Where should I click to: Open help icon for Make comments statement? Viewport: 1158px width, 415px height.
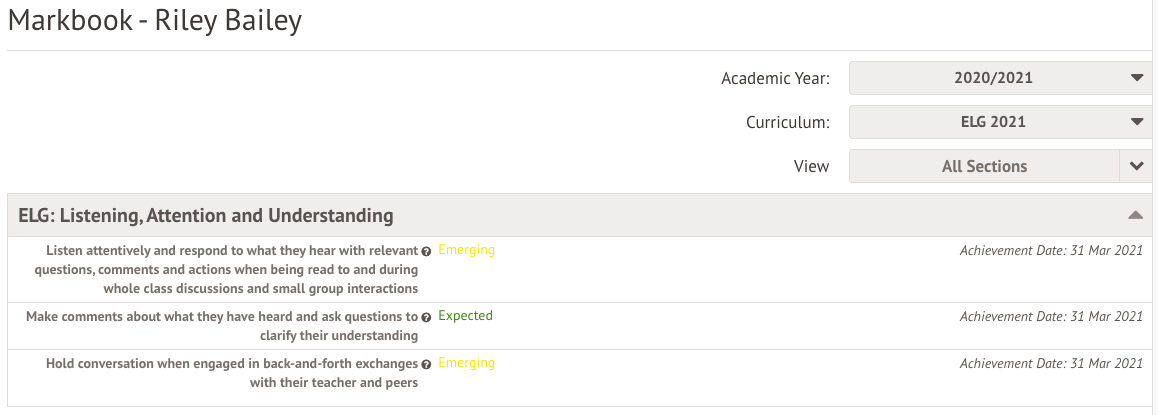point(427,317)
